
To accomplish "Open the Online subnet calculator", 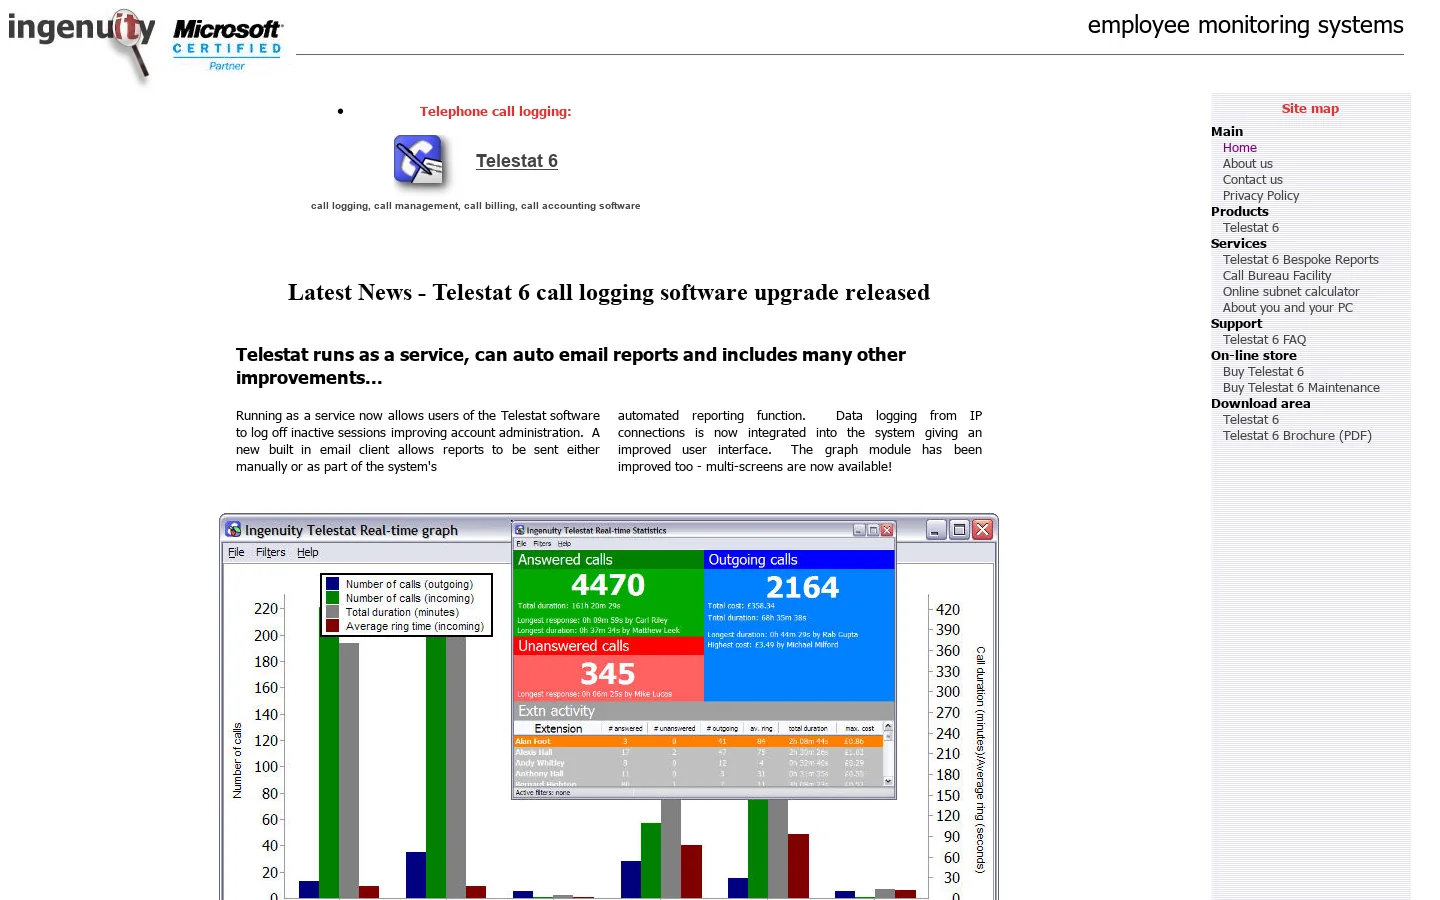I will (1290, 292).
